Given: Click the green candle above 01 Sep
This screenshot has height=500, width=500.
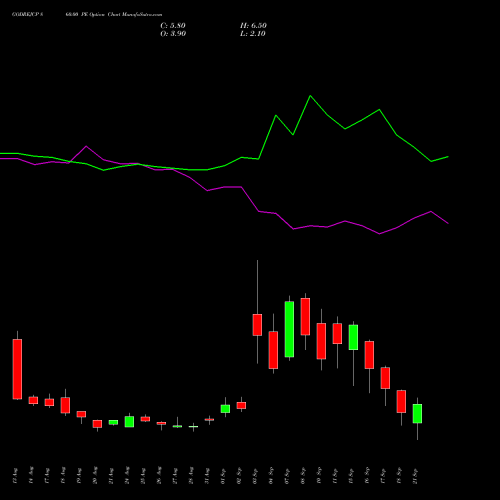Looking at the screenshot, I should click(225, 409).
